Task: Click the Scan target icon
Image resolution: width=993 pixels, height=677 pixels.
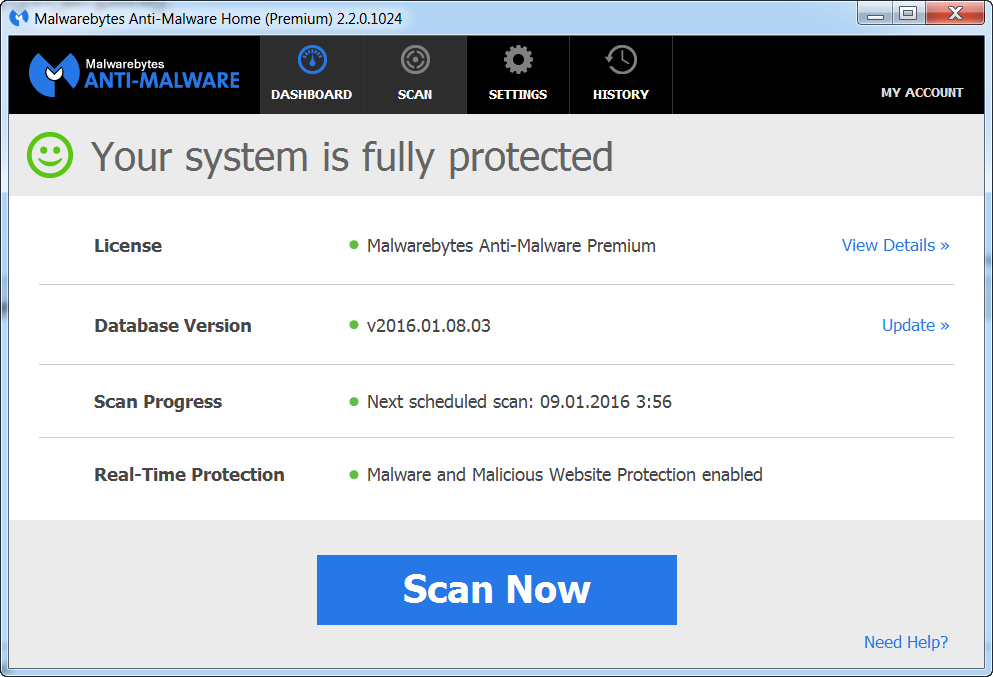Action: click(415, 60)
